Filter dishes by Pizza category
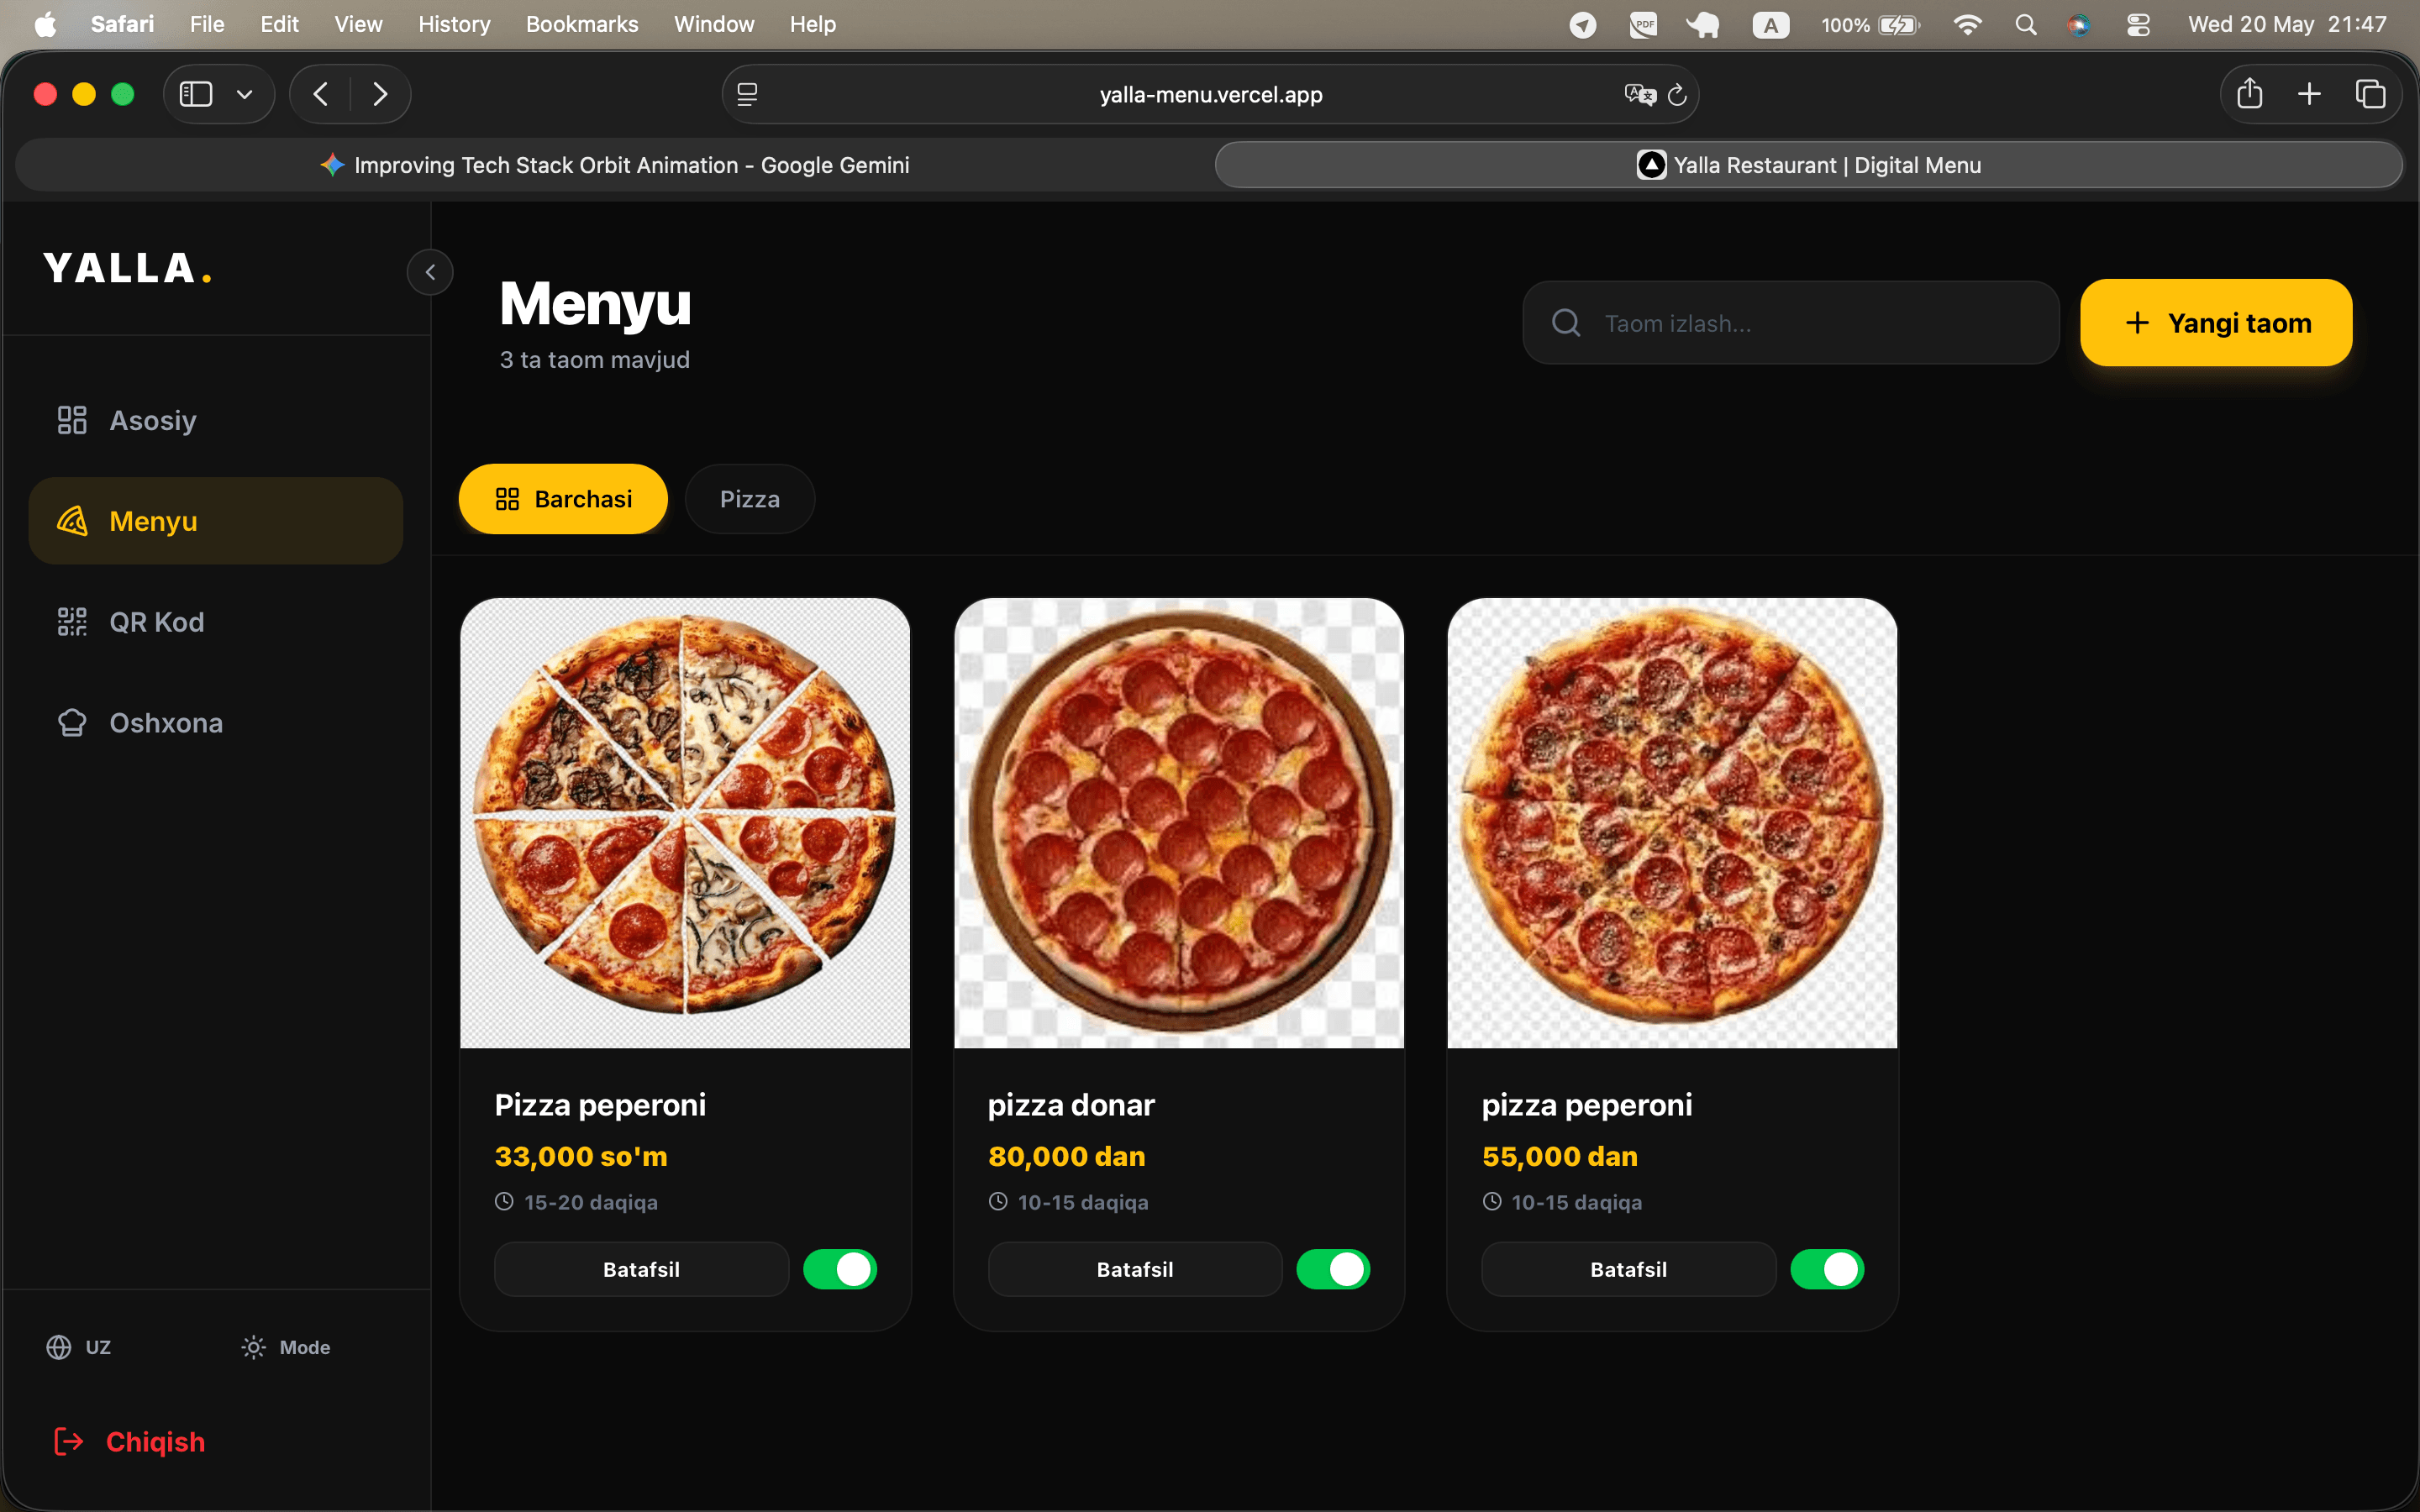Screen dimensions: 2420x1512 click(750, 499)
